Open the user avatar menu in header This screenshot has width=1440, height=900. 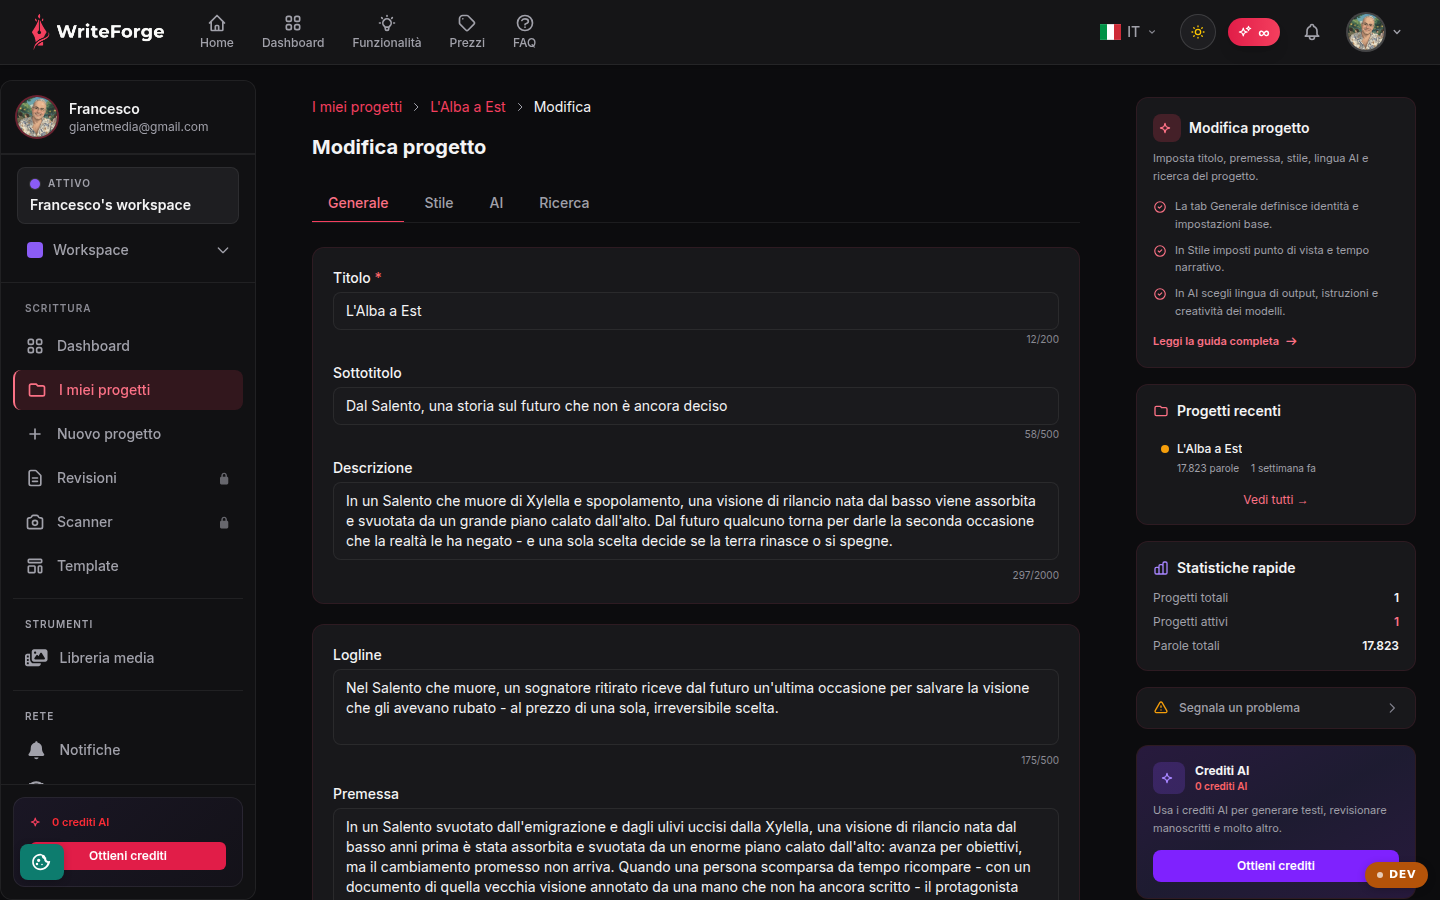(x=1374, y=32)
